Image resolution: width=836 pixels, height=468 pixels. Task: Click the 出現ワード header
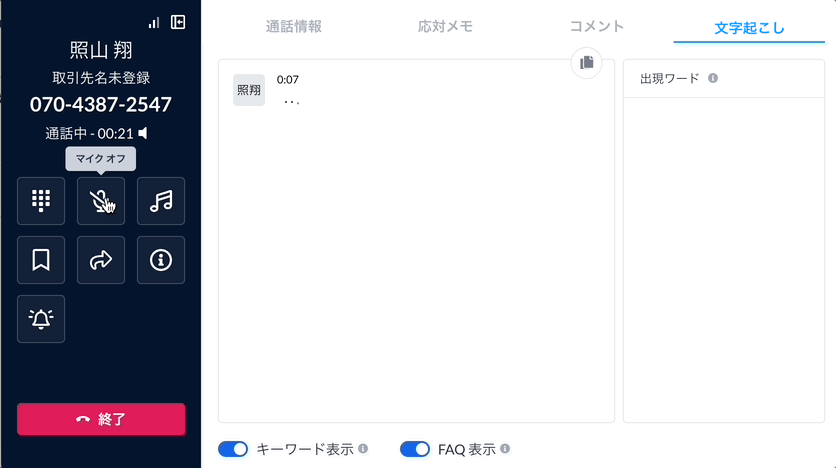coord(670,78)
